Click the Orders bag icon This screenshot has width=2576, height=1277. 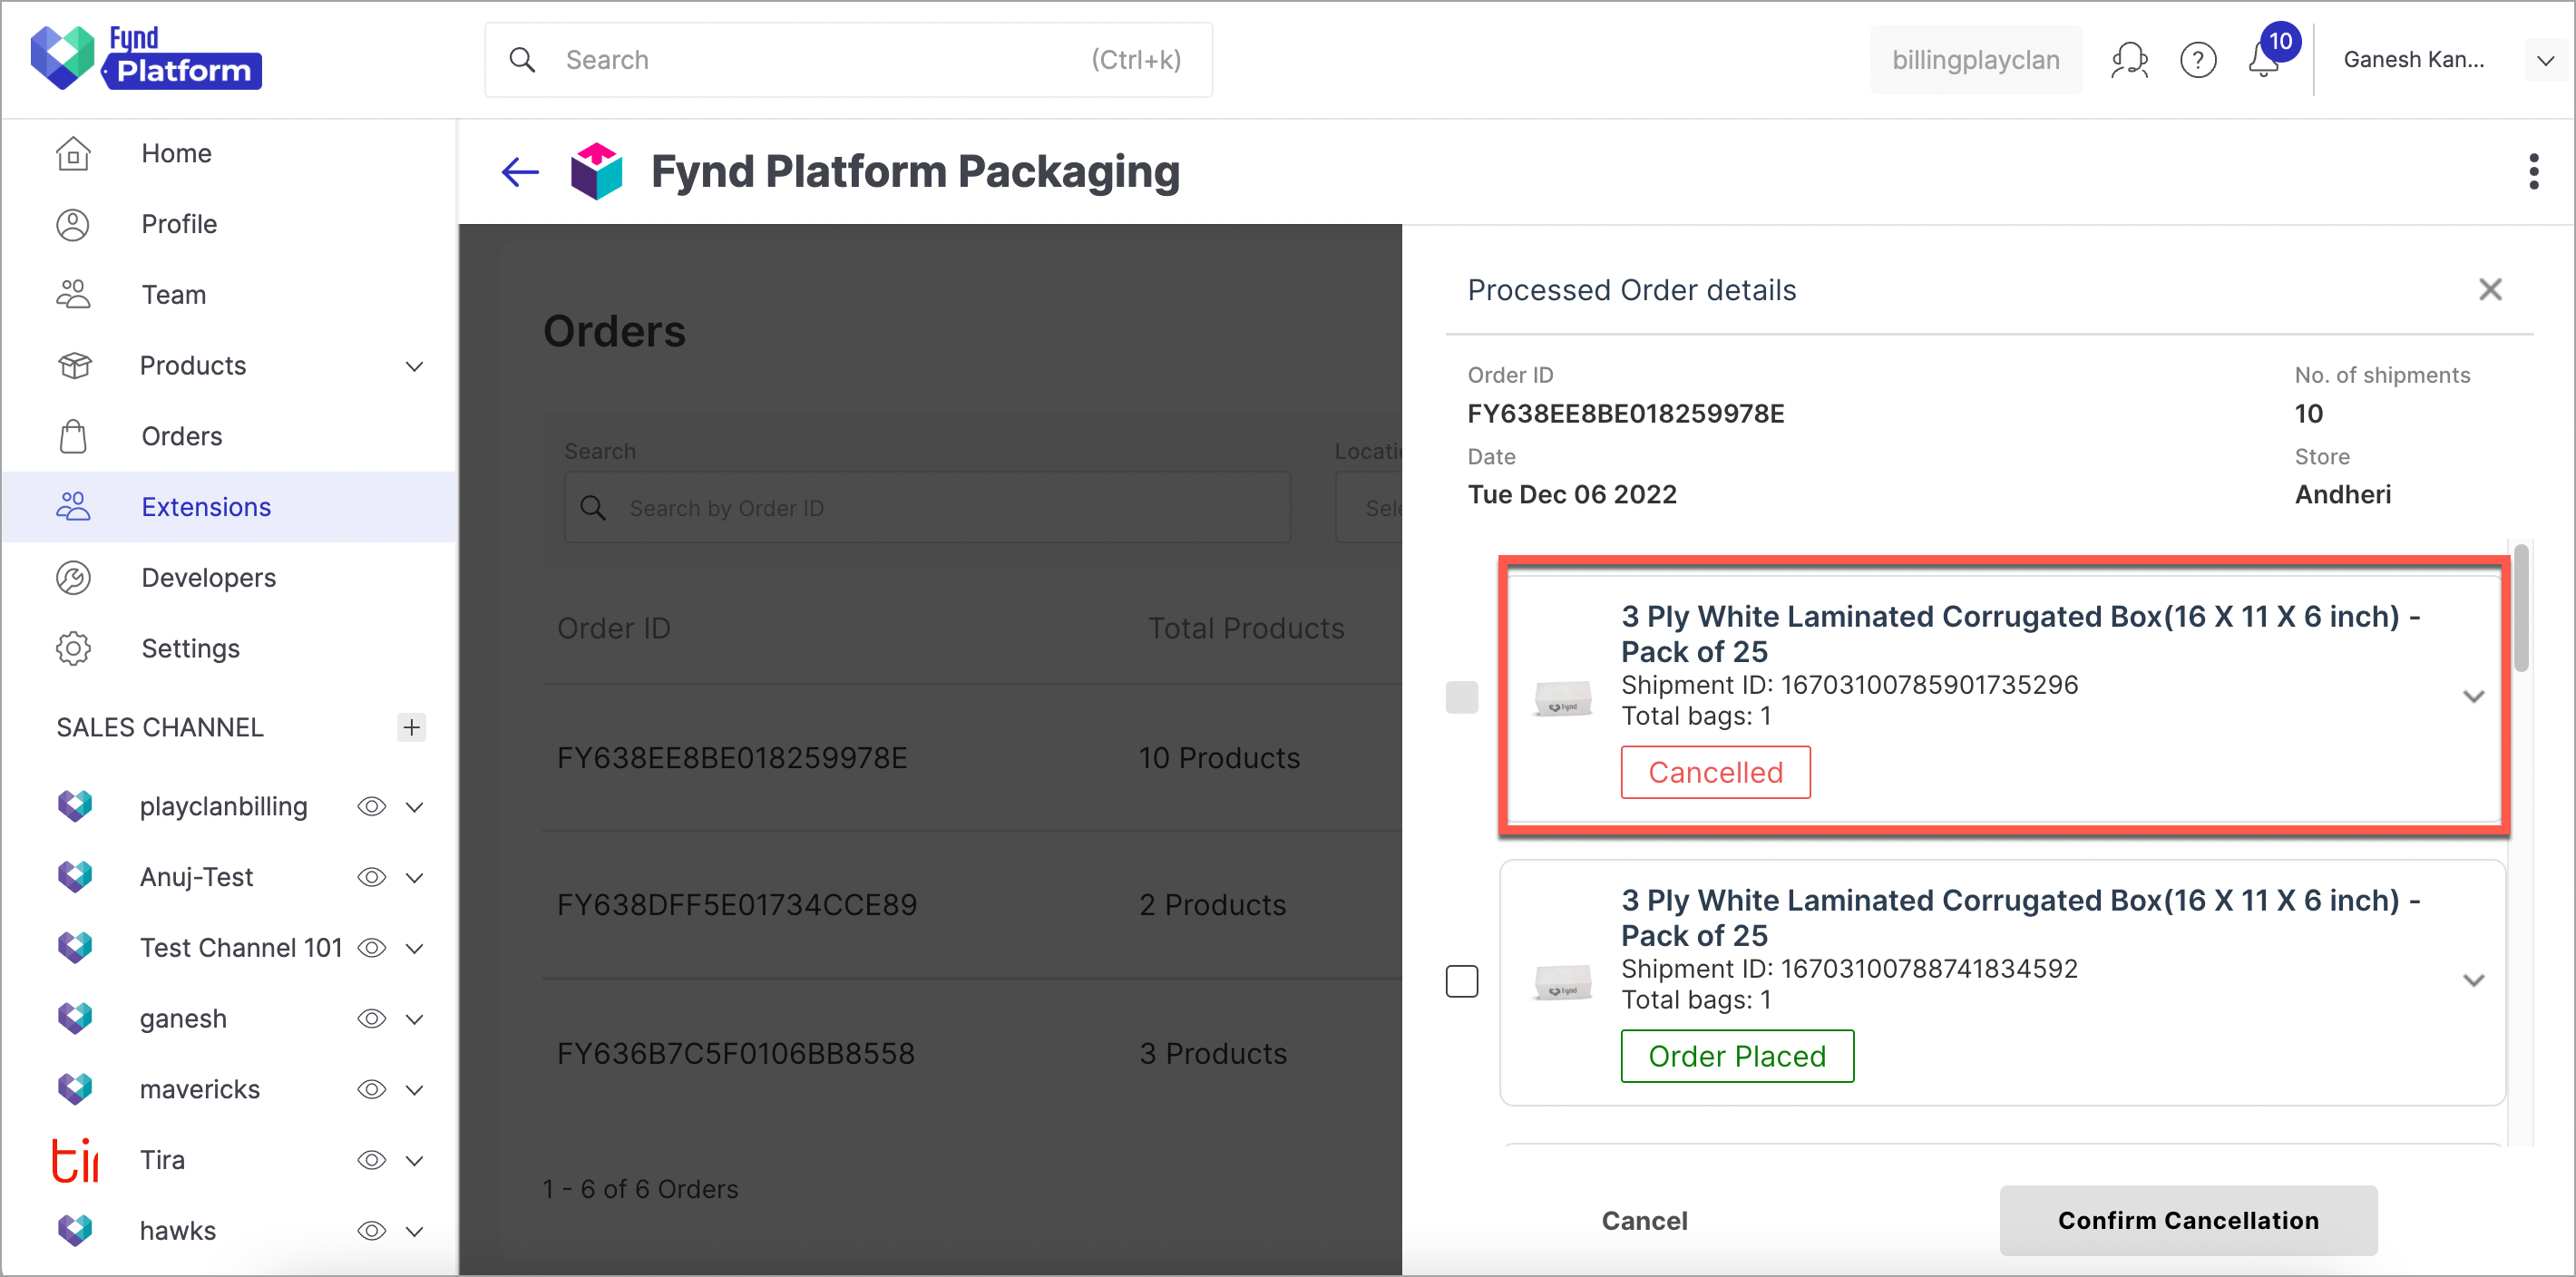[74, 437]
